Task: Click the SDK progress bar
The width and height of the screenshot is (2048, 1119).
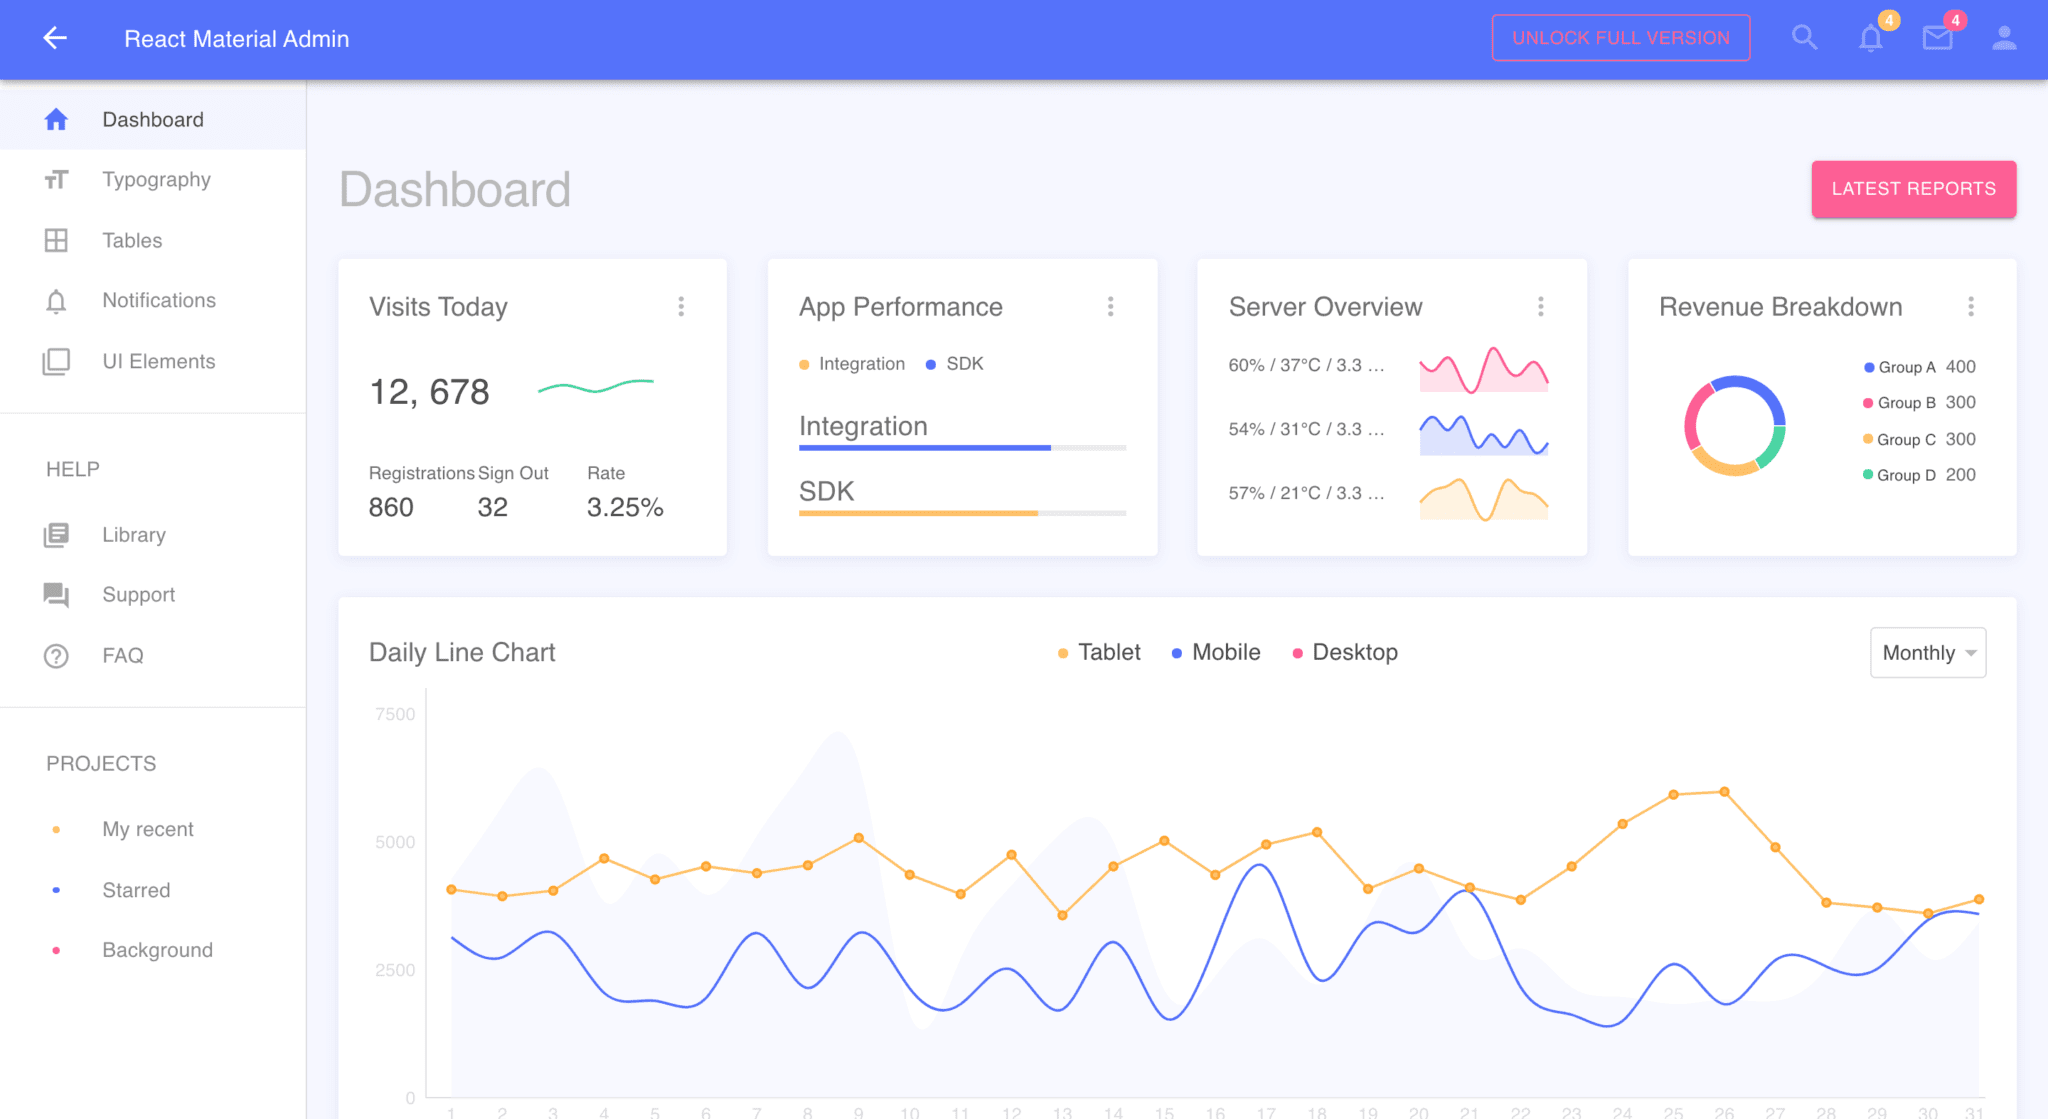Action: pyautogui.click(x=962, y=513)
